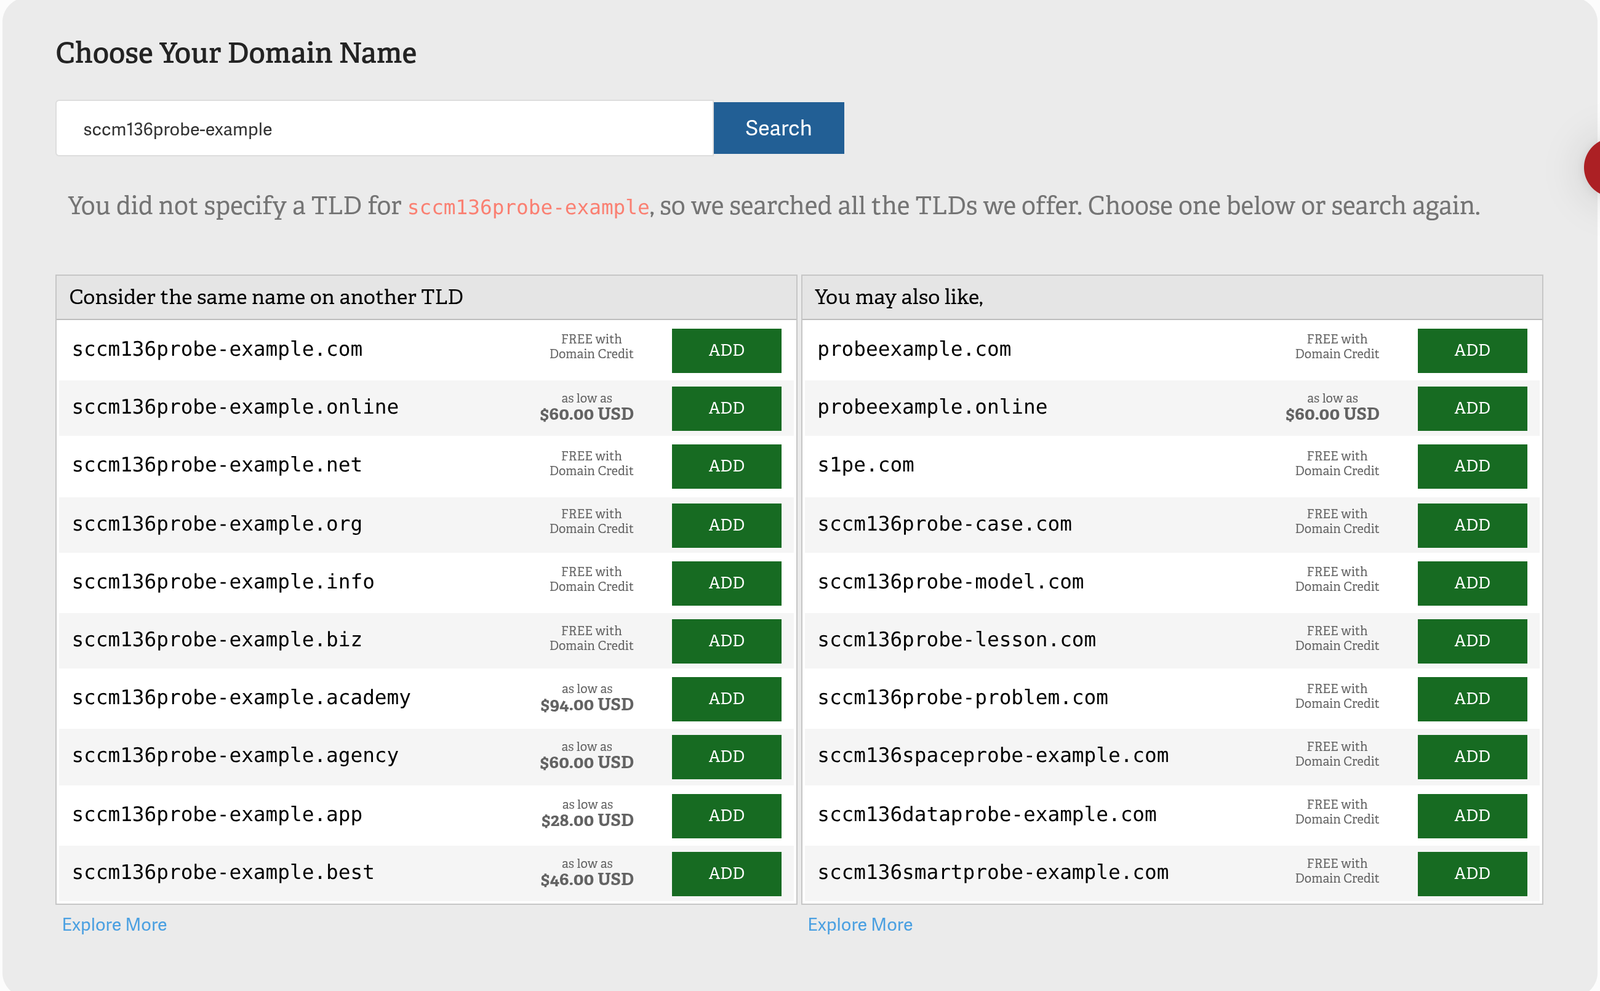This screenshot has width=1600, height=991.
Task: Click the $28.00 USD price for .app
Action: point(587,821)
